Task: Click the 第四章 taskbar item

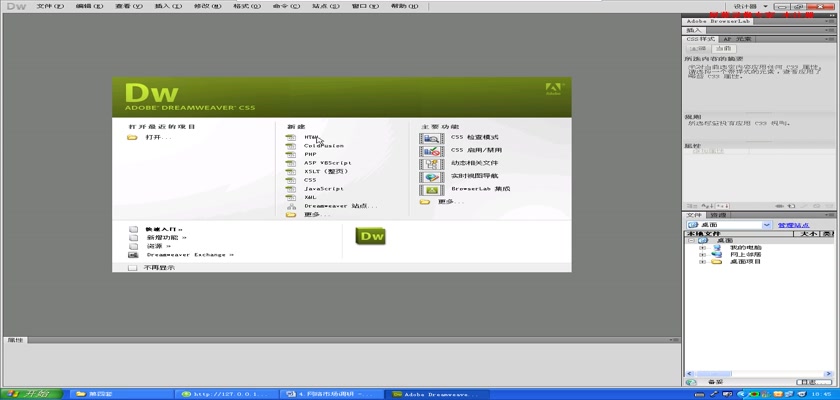Action: pos(122,394)
